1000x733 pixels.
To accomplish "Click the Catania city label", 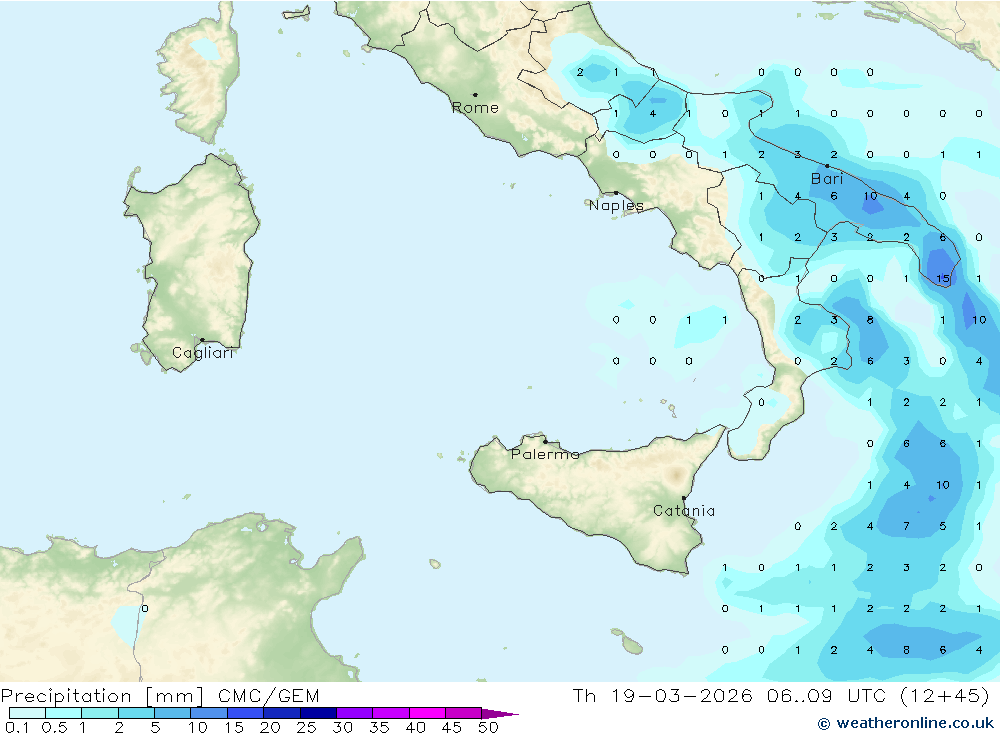I will pyautogui.click(x=684, y=510).
